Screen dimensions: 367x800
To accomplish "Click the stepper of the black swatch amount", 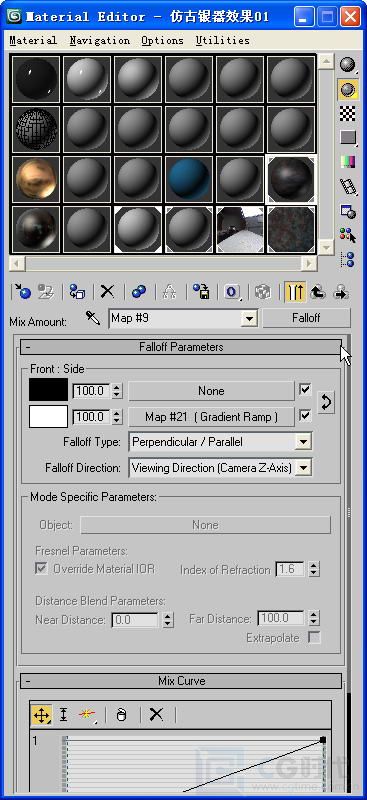I will click(x=117, y=391).
